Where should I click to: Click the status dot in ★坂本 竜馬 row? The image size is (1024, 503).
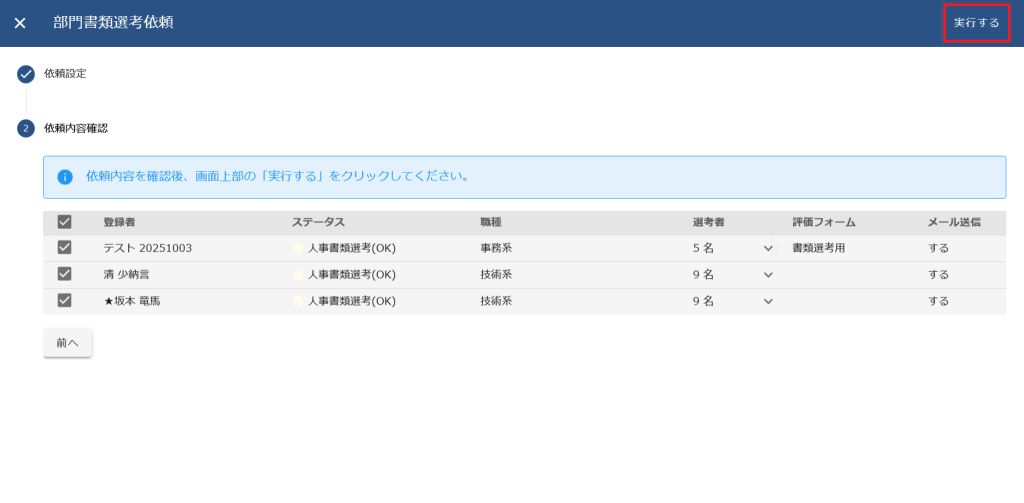click(x=298, y=301)
